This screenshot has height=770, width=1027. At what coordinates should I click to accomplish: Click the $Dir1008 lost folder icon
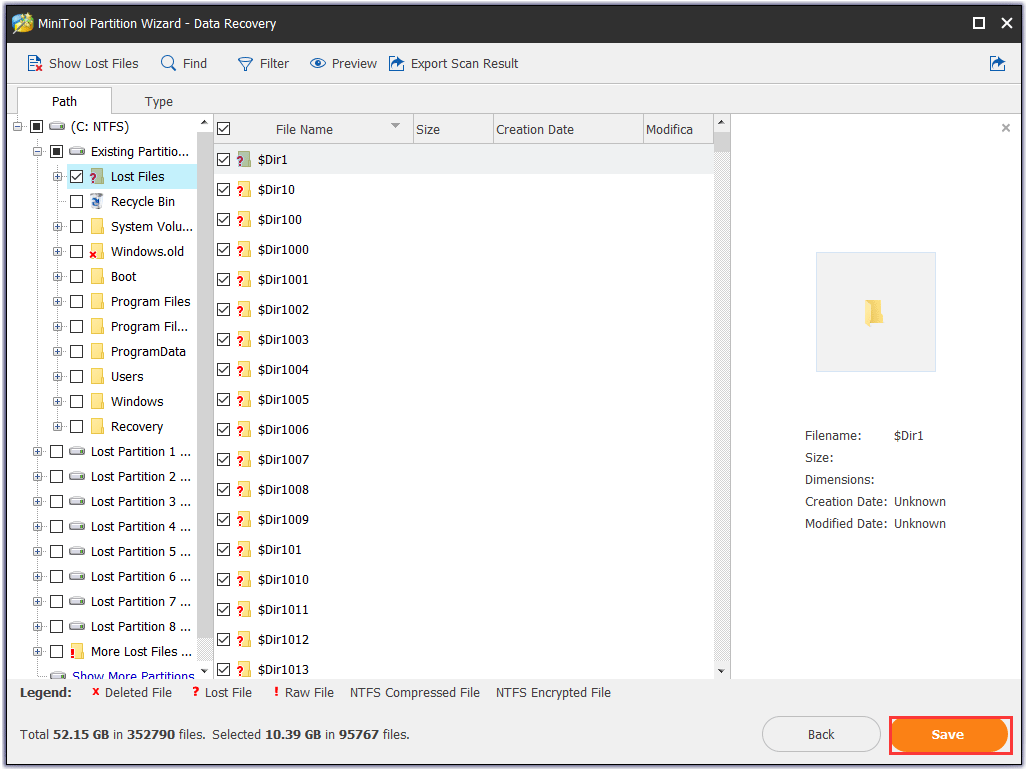pyautogui.click(x=244, y=489)
